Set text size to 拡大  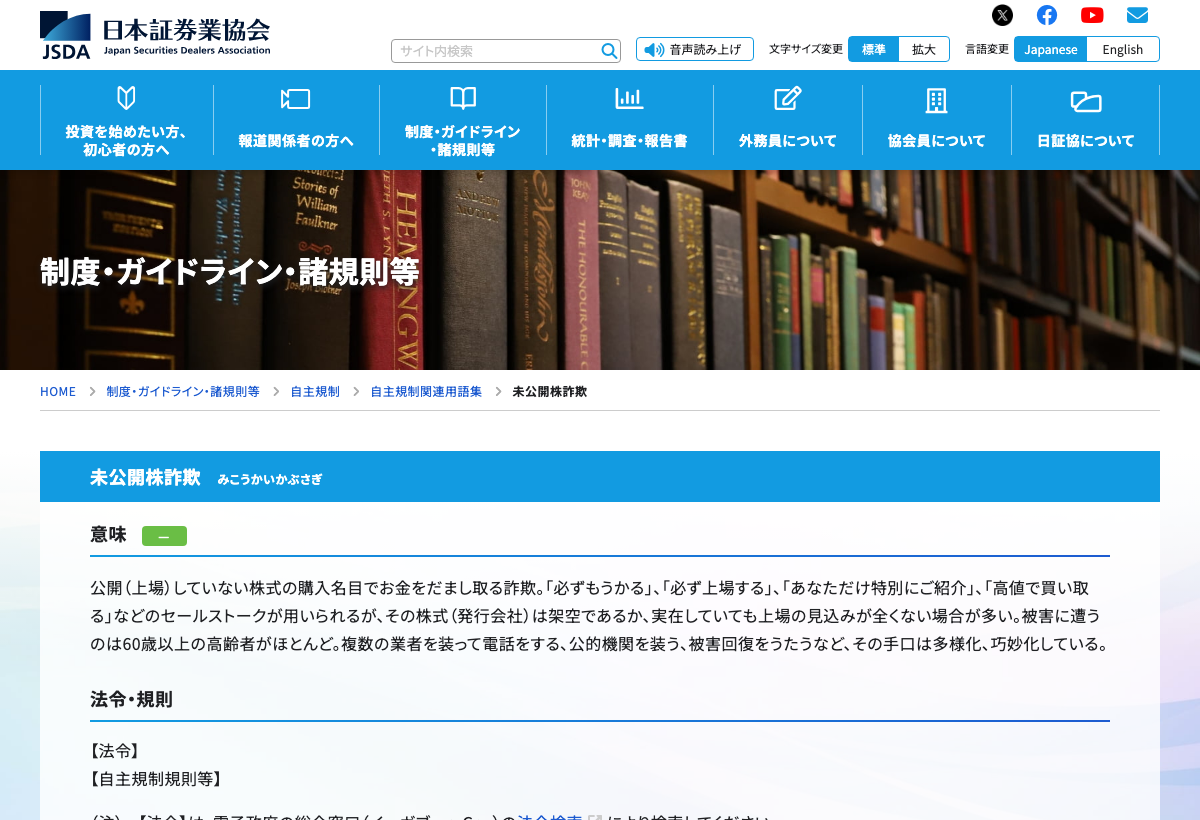(x=924, y=49)
